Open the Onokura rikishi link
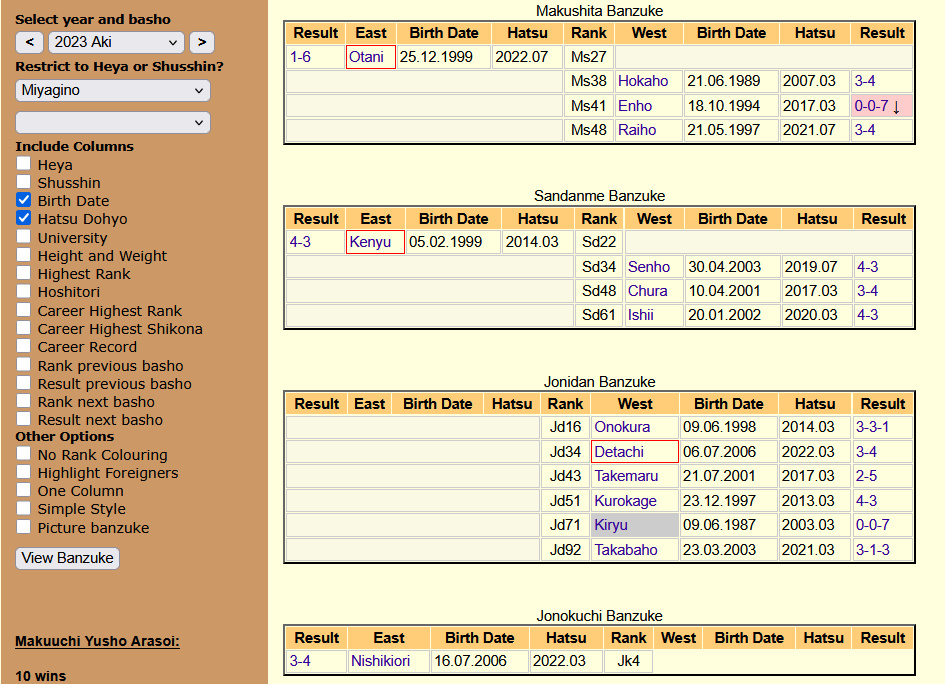The width and height of the screenshot is (945, 684). tap(622, 427)
